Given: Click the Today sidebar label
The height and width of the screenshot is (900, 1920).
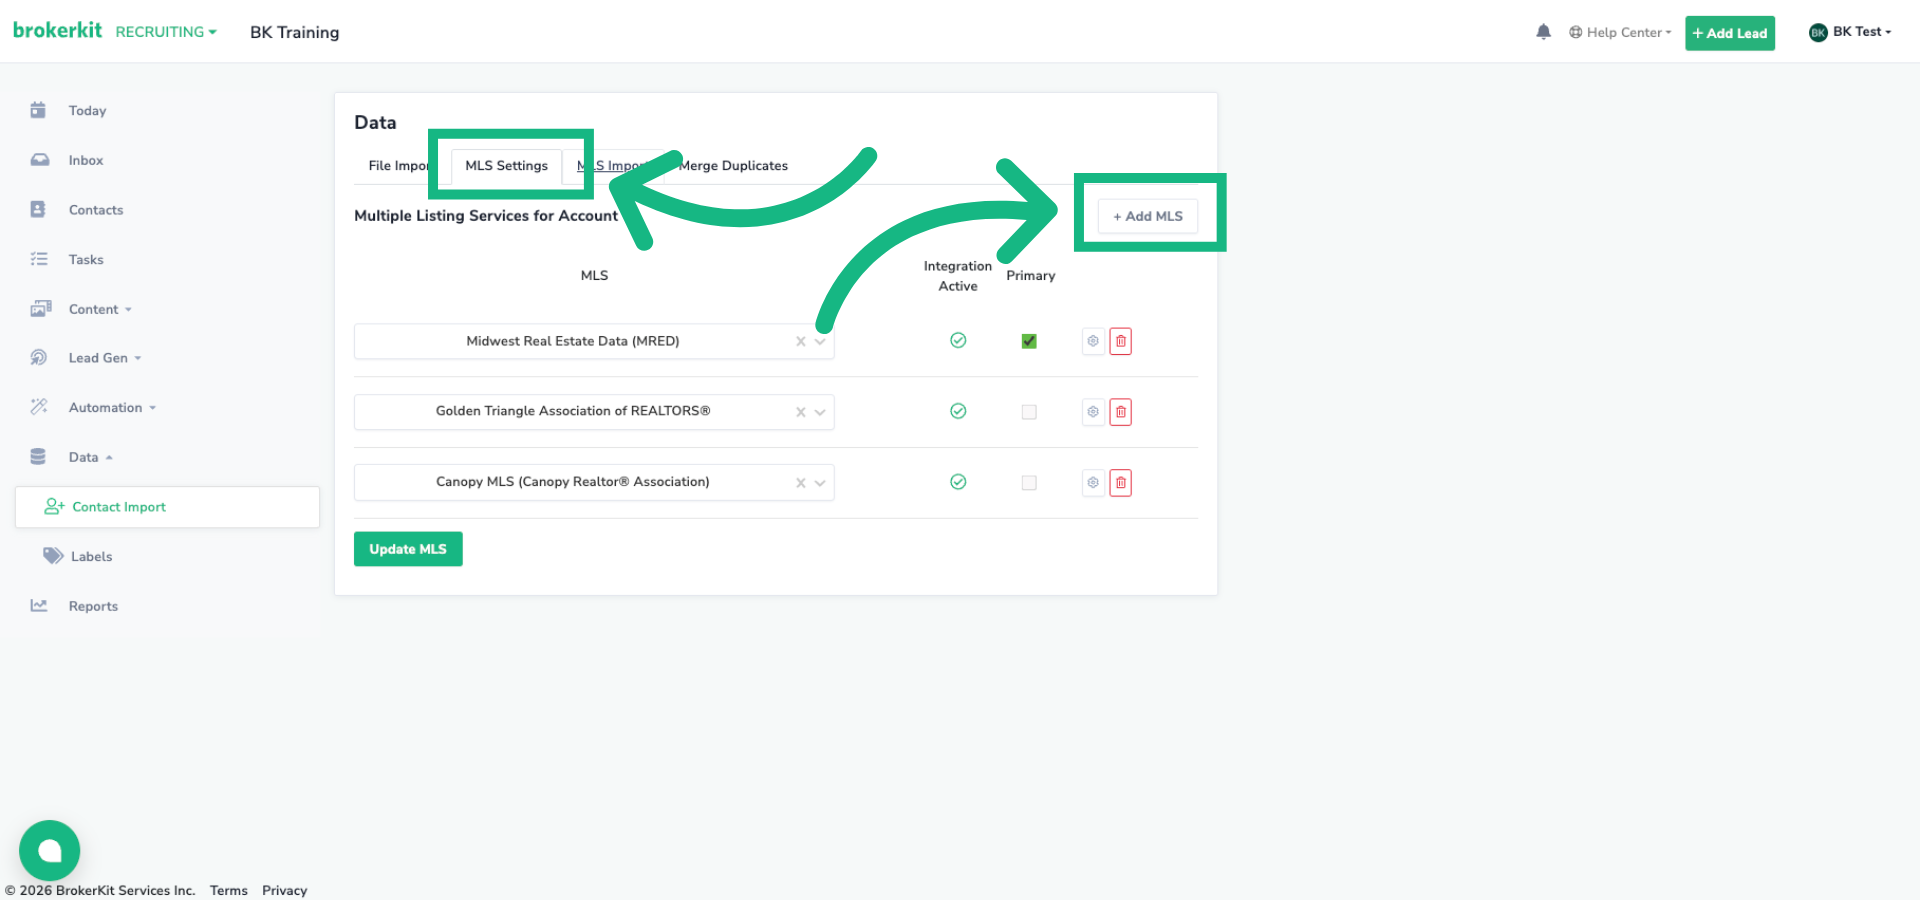Looking at the screenshot, I should pyautogui.click(x=87, y=111).
